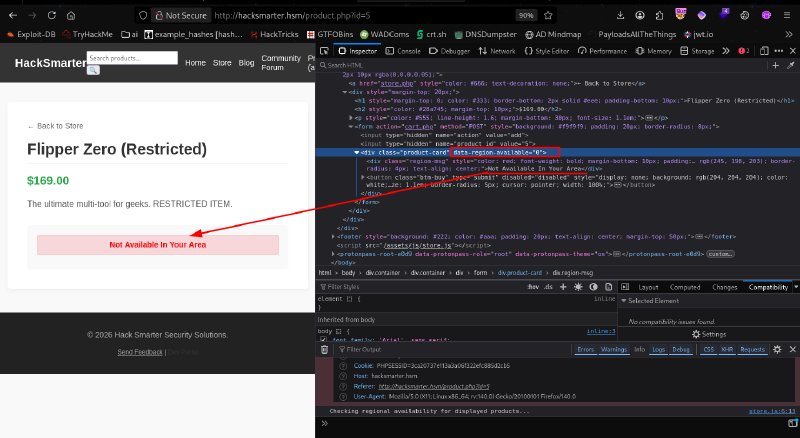
Task: Collapse the Selected Element section
Action: pos(623,301)
